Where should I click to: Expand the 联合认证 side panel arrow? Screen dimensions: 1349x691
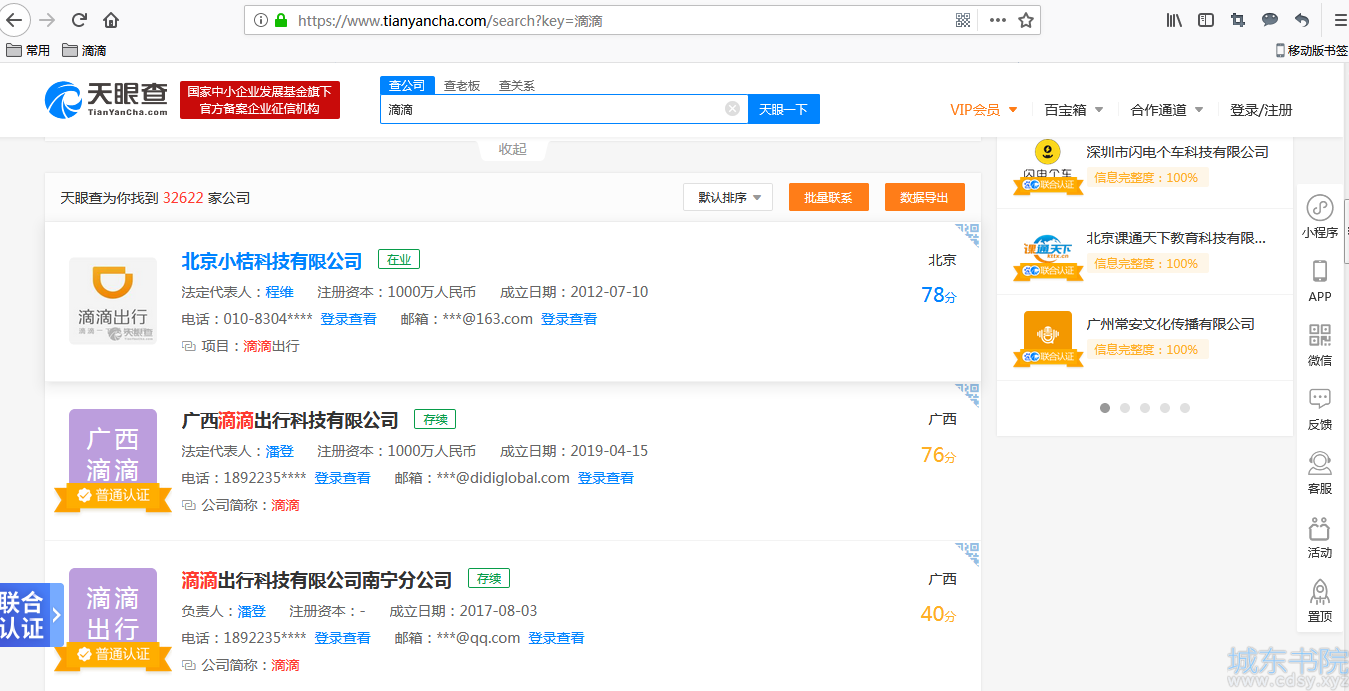pyautogui.click(x=57, y=615)
